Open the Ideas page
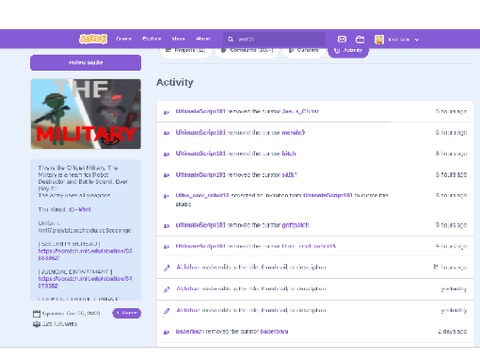The width and height of the screenshot is (480, 360). [178, 39]
